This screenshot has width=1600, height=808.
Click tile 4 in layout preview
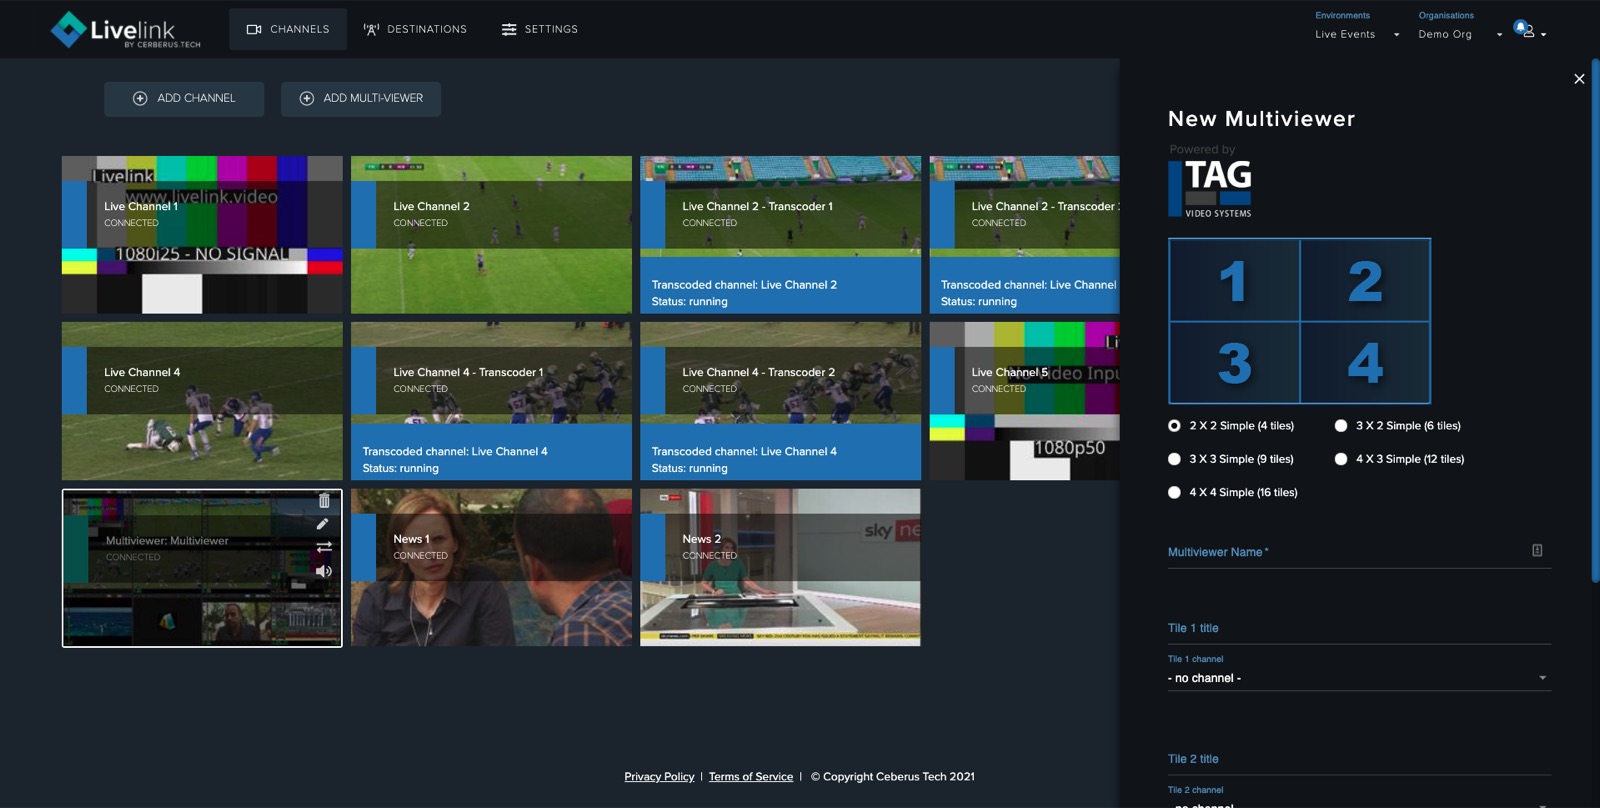1365,363
